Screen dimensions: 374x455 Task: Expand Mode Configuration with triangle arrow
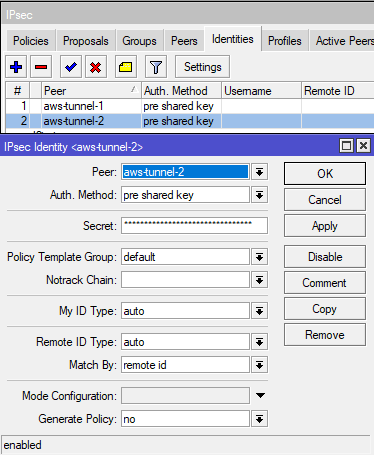click(x=260, y=396)
